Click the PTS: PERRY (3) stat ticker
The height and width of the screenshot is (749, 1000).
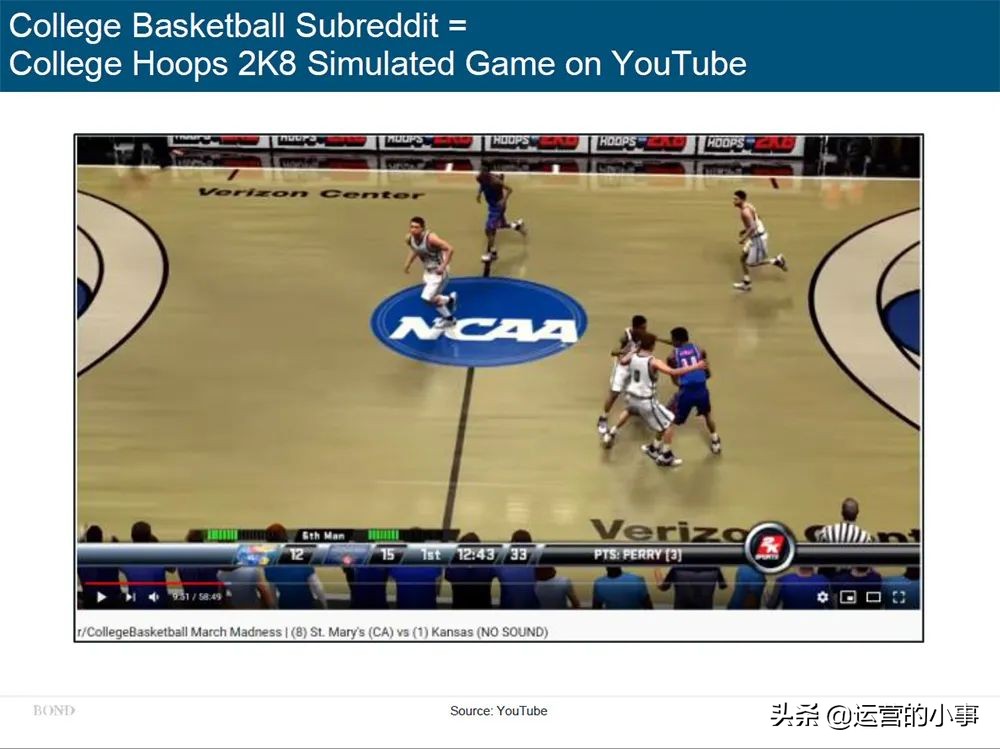[638, 555]
